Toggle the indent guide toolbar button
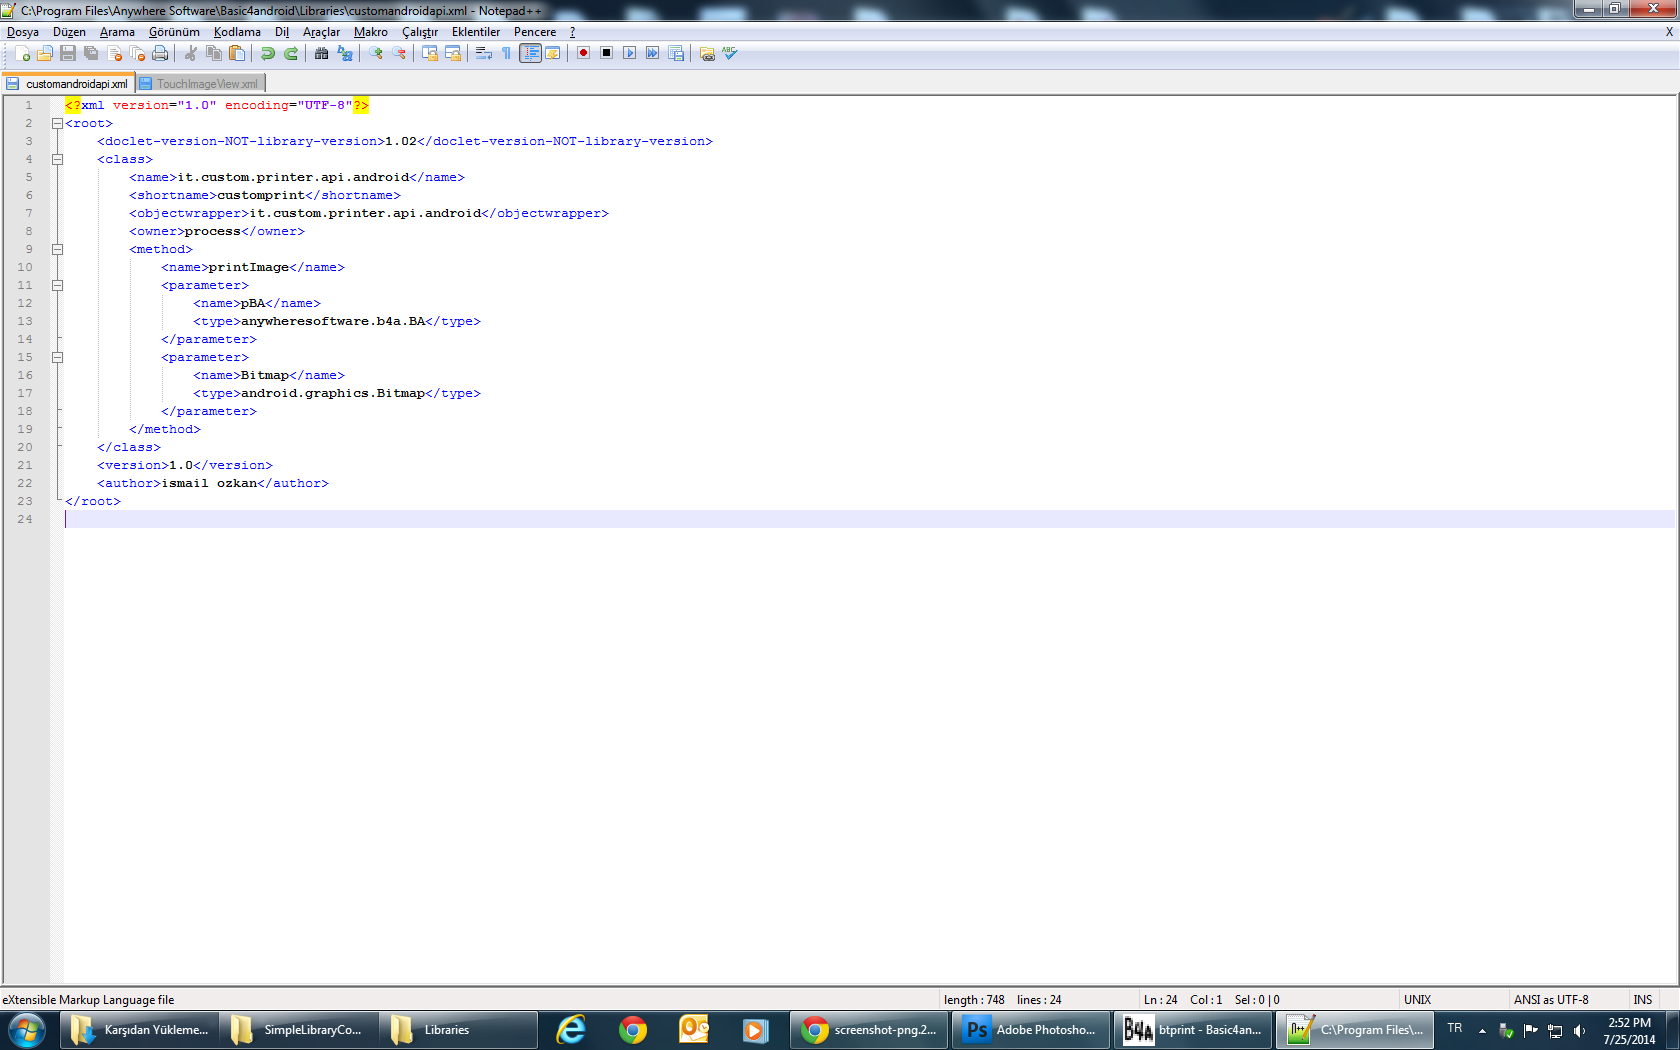The image size is (1680, 1050). (x=530, y=53)
